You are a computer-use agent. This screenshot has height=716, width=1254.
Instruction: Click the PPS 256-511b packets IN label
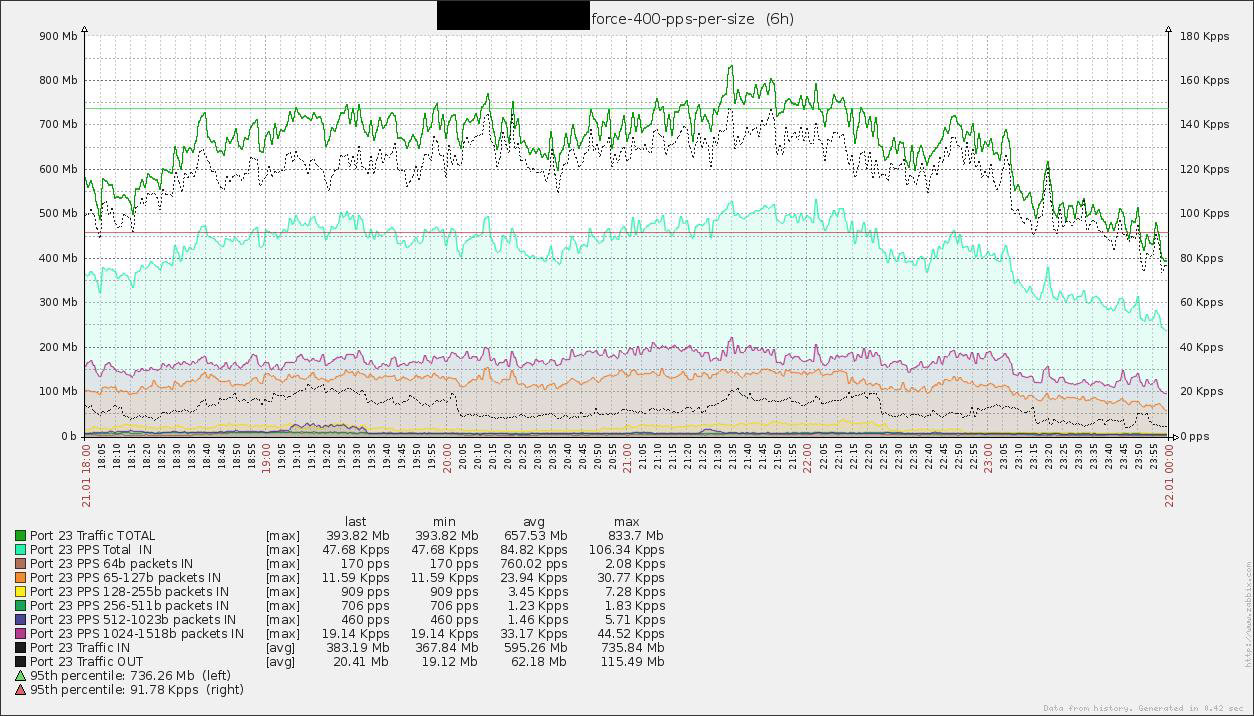[x=129, y=606]
